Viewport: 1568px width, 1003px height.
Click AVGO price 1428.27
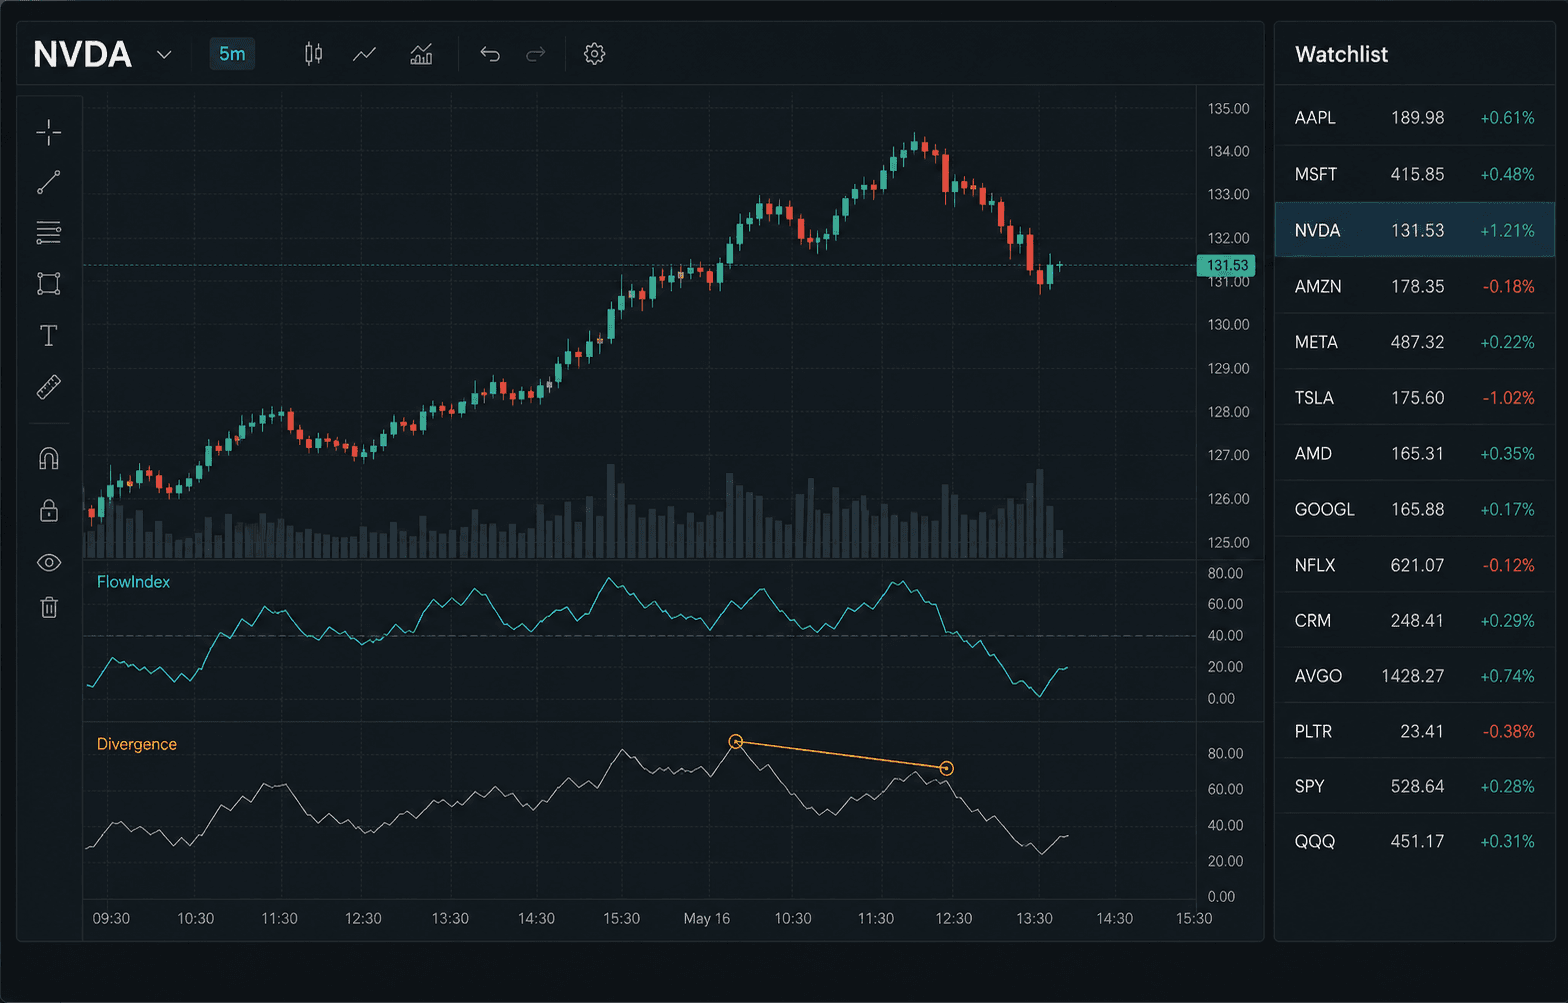(x=1412, y=676)
